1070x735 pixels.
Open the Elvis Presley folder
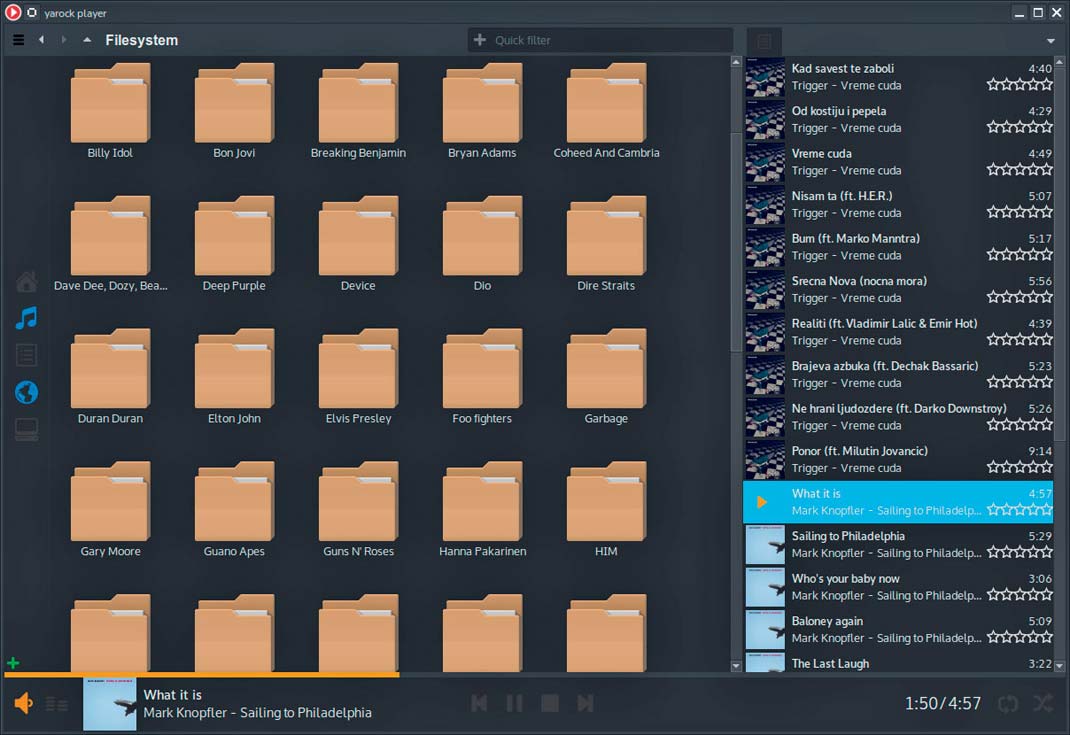tap(358, 377)
